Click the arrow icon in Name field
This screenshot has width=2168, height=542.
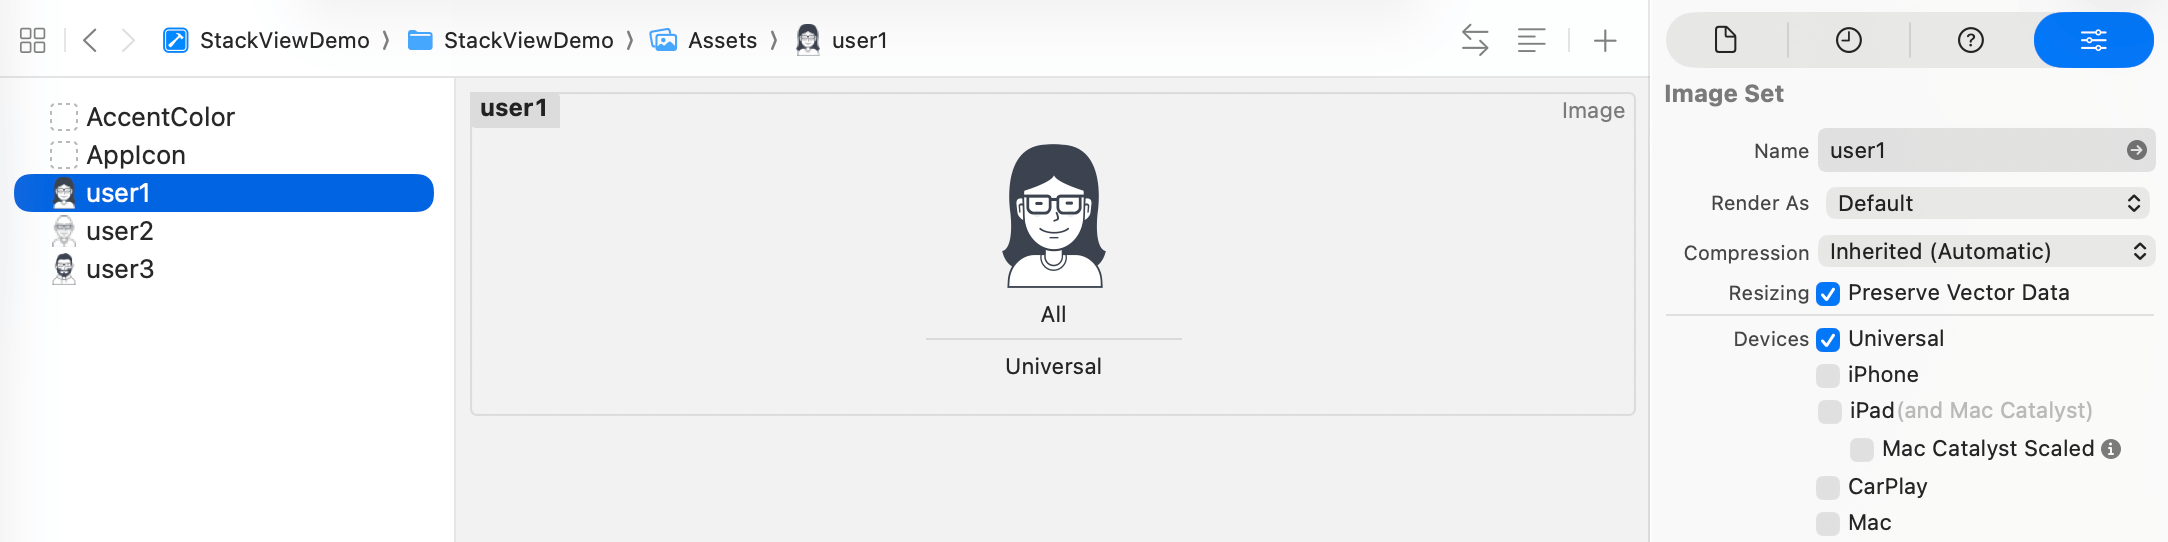pyautogui.click(x=2136, y=150)
